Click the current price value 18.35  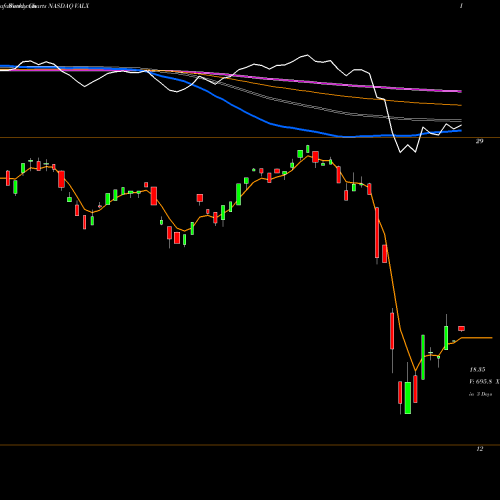point(477,370)
